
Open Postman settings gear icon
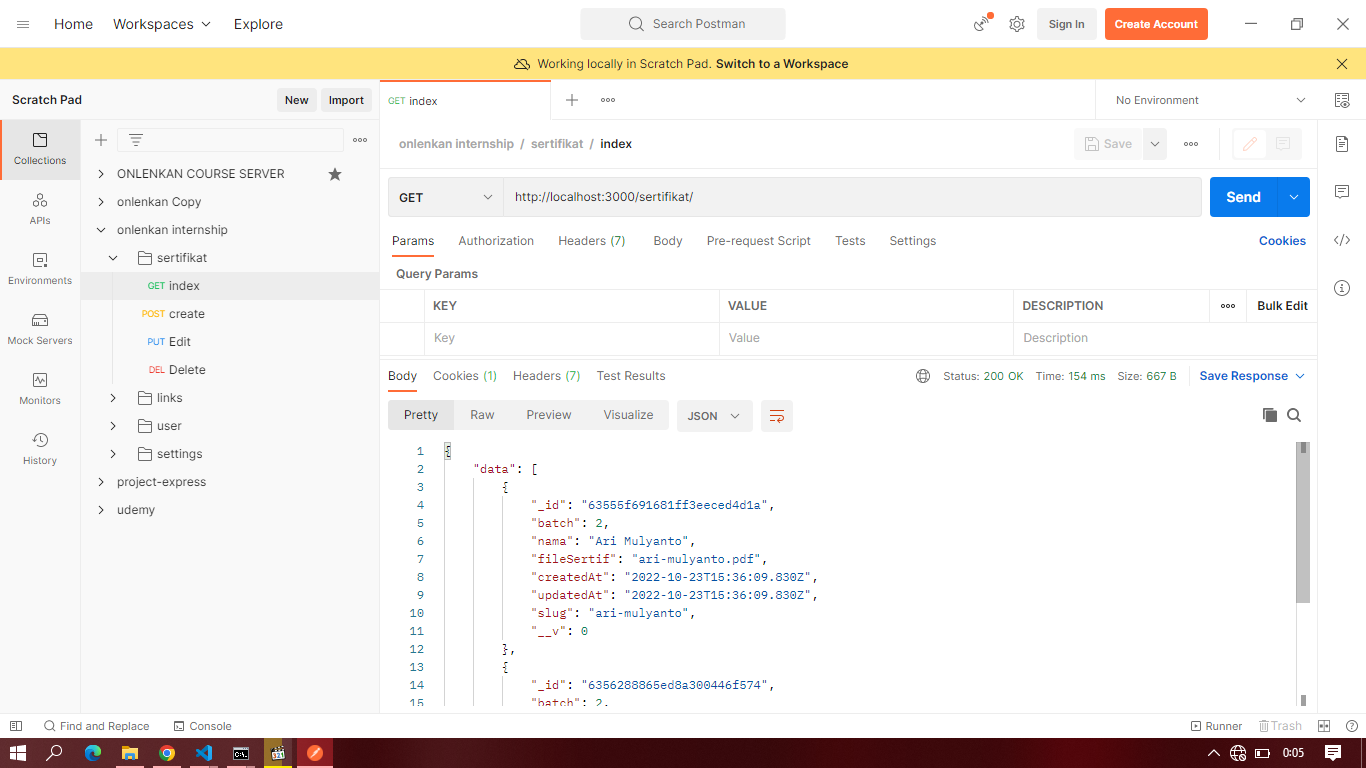[1017, 24]
